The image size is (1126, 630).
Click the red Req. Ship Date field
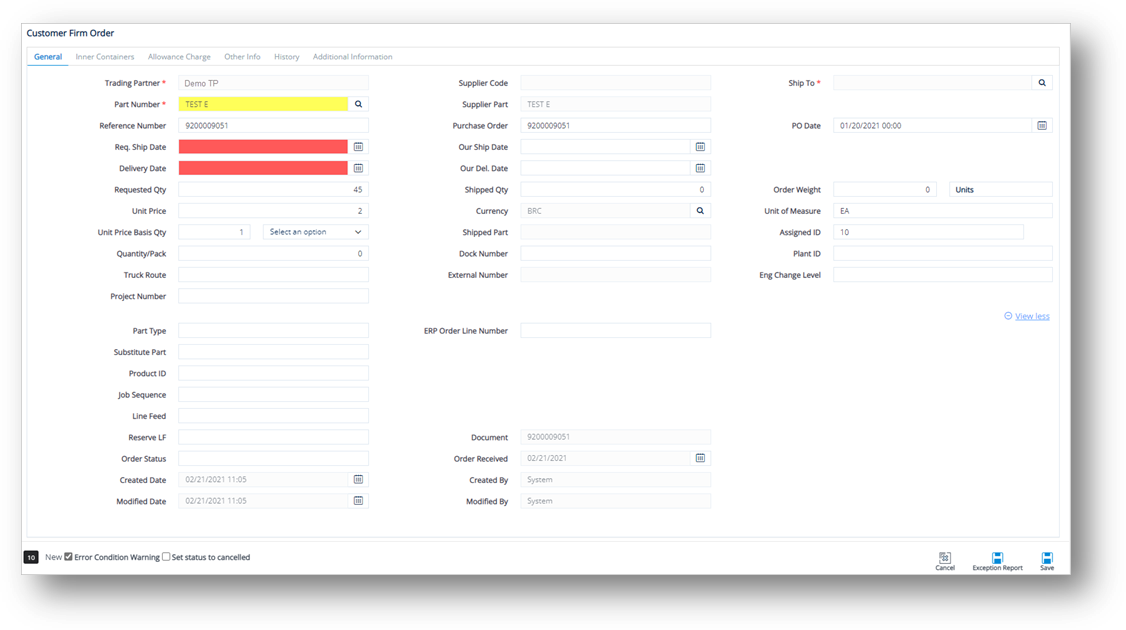coord(263,147)
